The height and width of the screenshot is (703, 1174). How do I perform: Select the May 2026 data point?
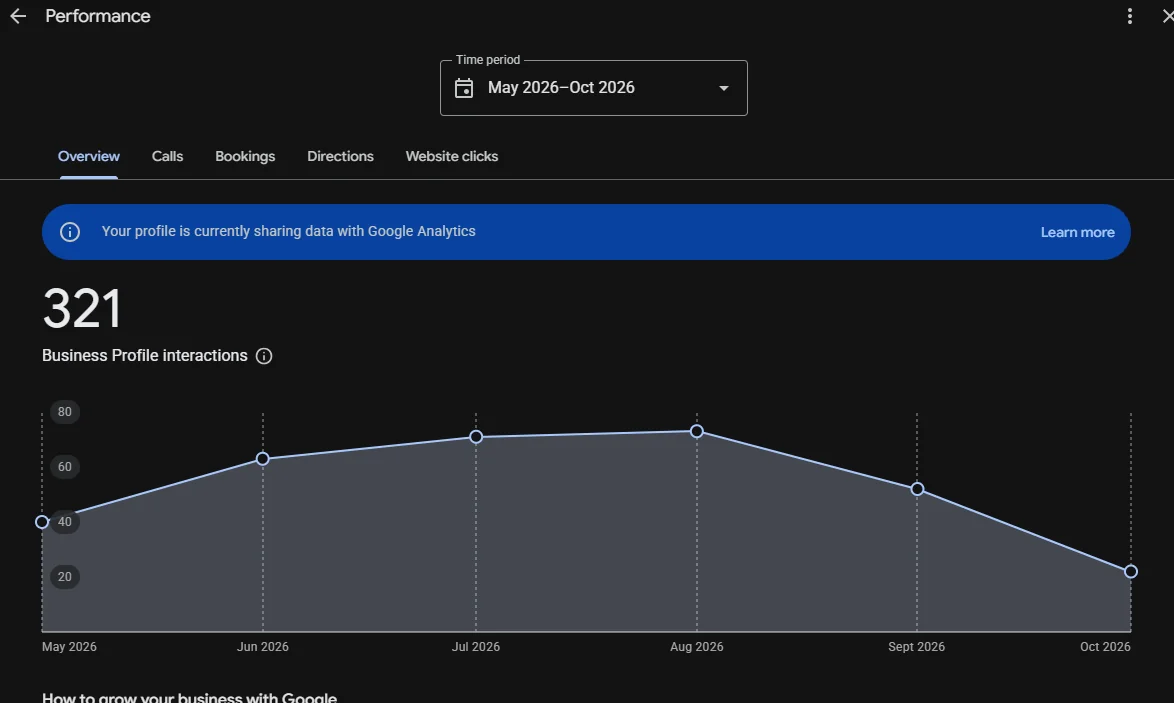point(42,522)
